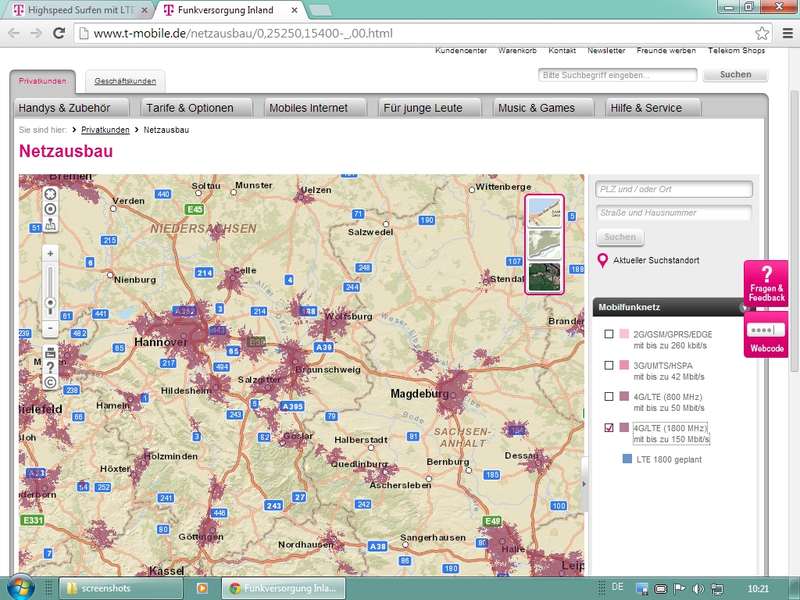The width and height of the screenshot is (800, 600).
Task: Open the map help question mark icon
Action: pos(50,367)
